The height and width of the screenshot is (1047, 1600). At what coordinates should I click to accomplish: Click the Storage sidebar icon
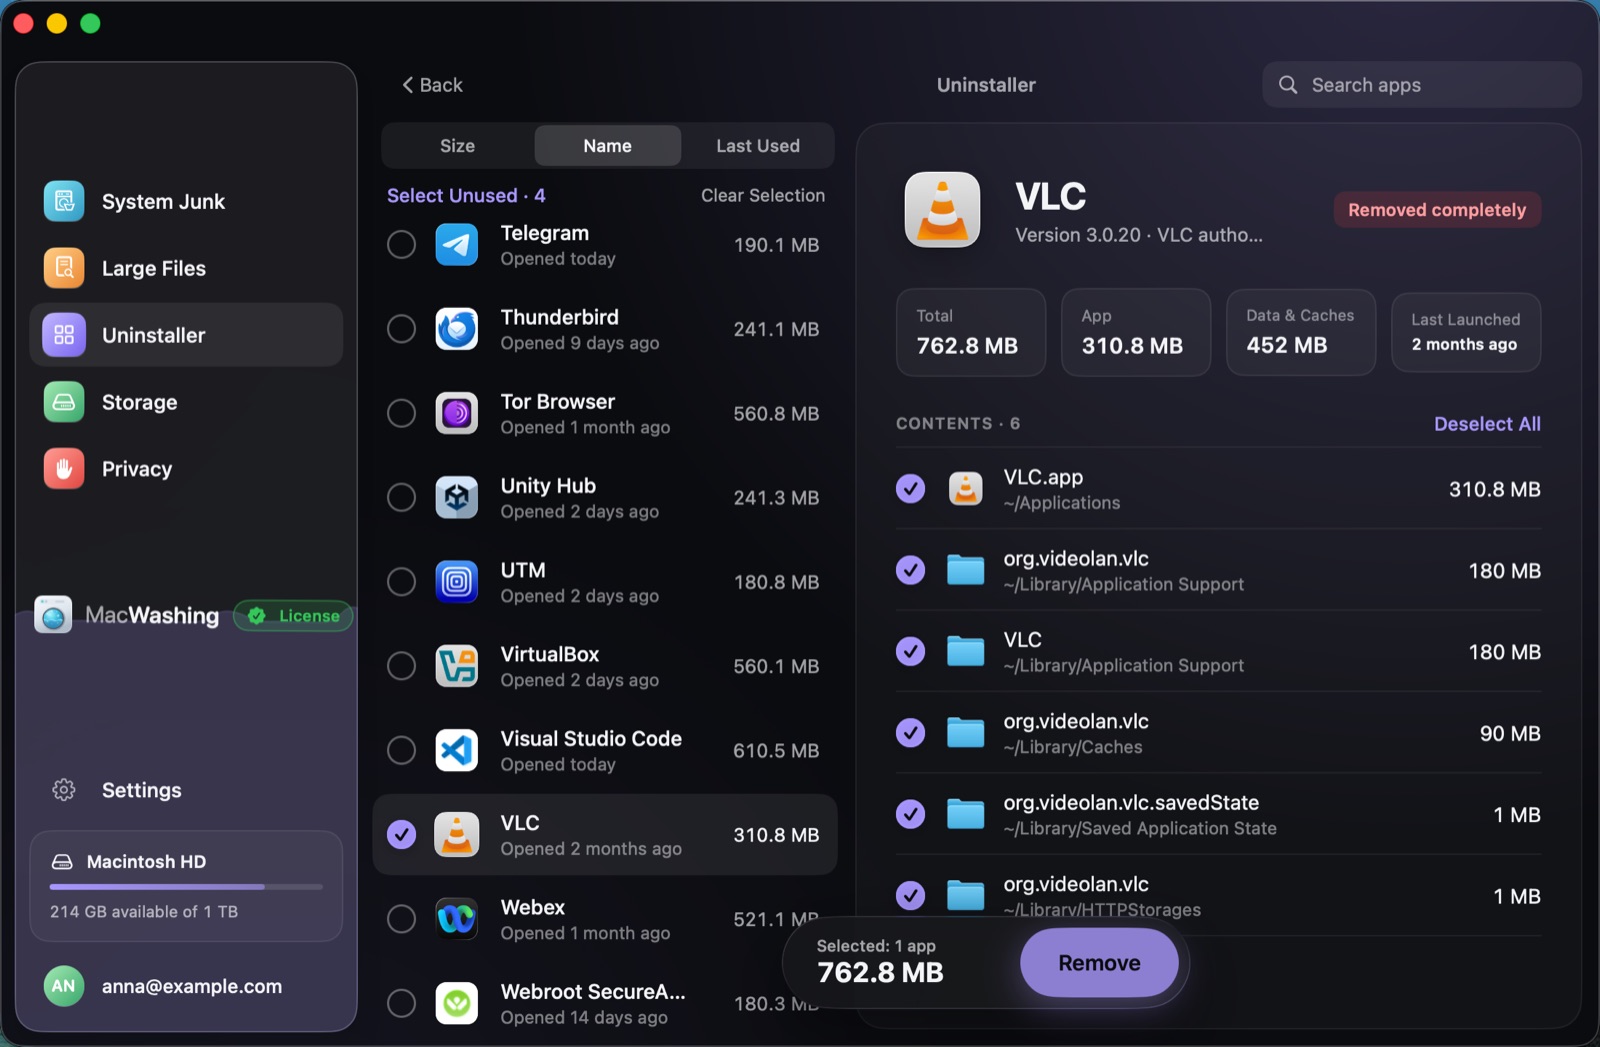tap(64, 402)
